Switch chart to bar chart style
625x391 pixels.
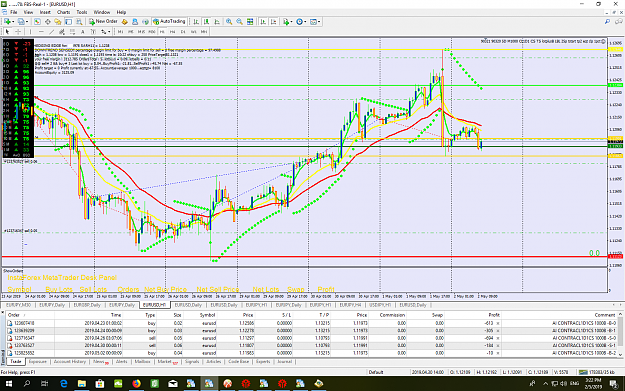click(x=196, y=22)
